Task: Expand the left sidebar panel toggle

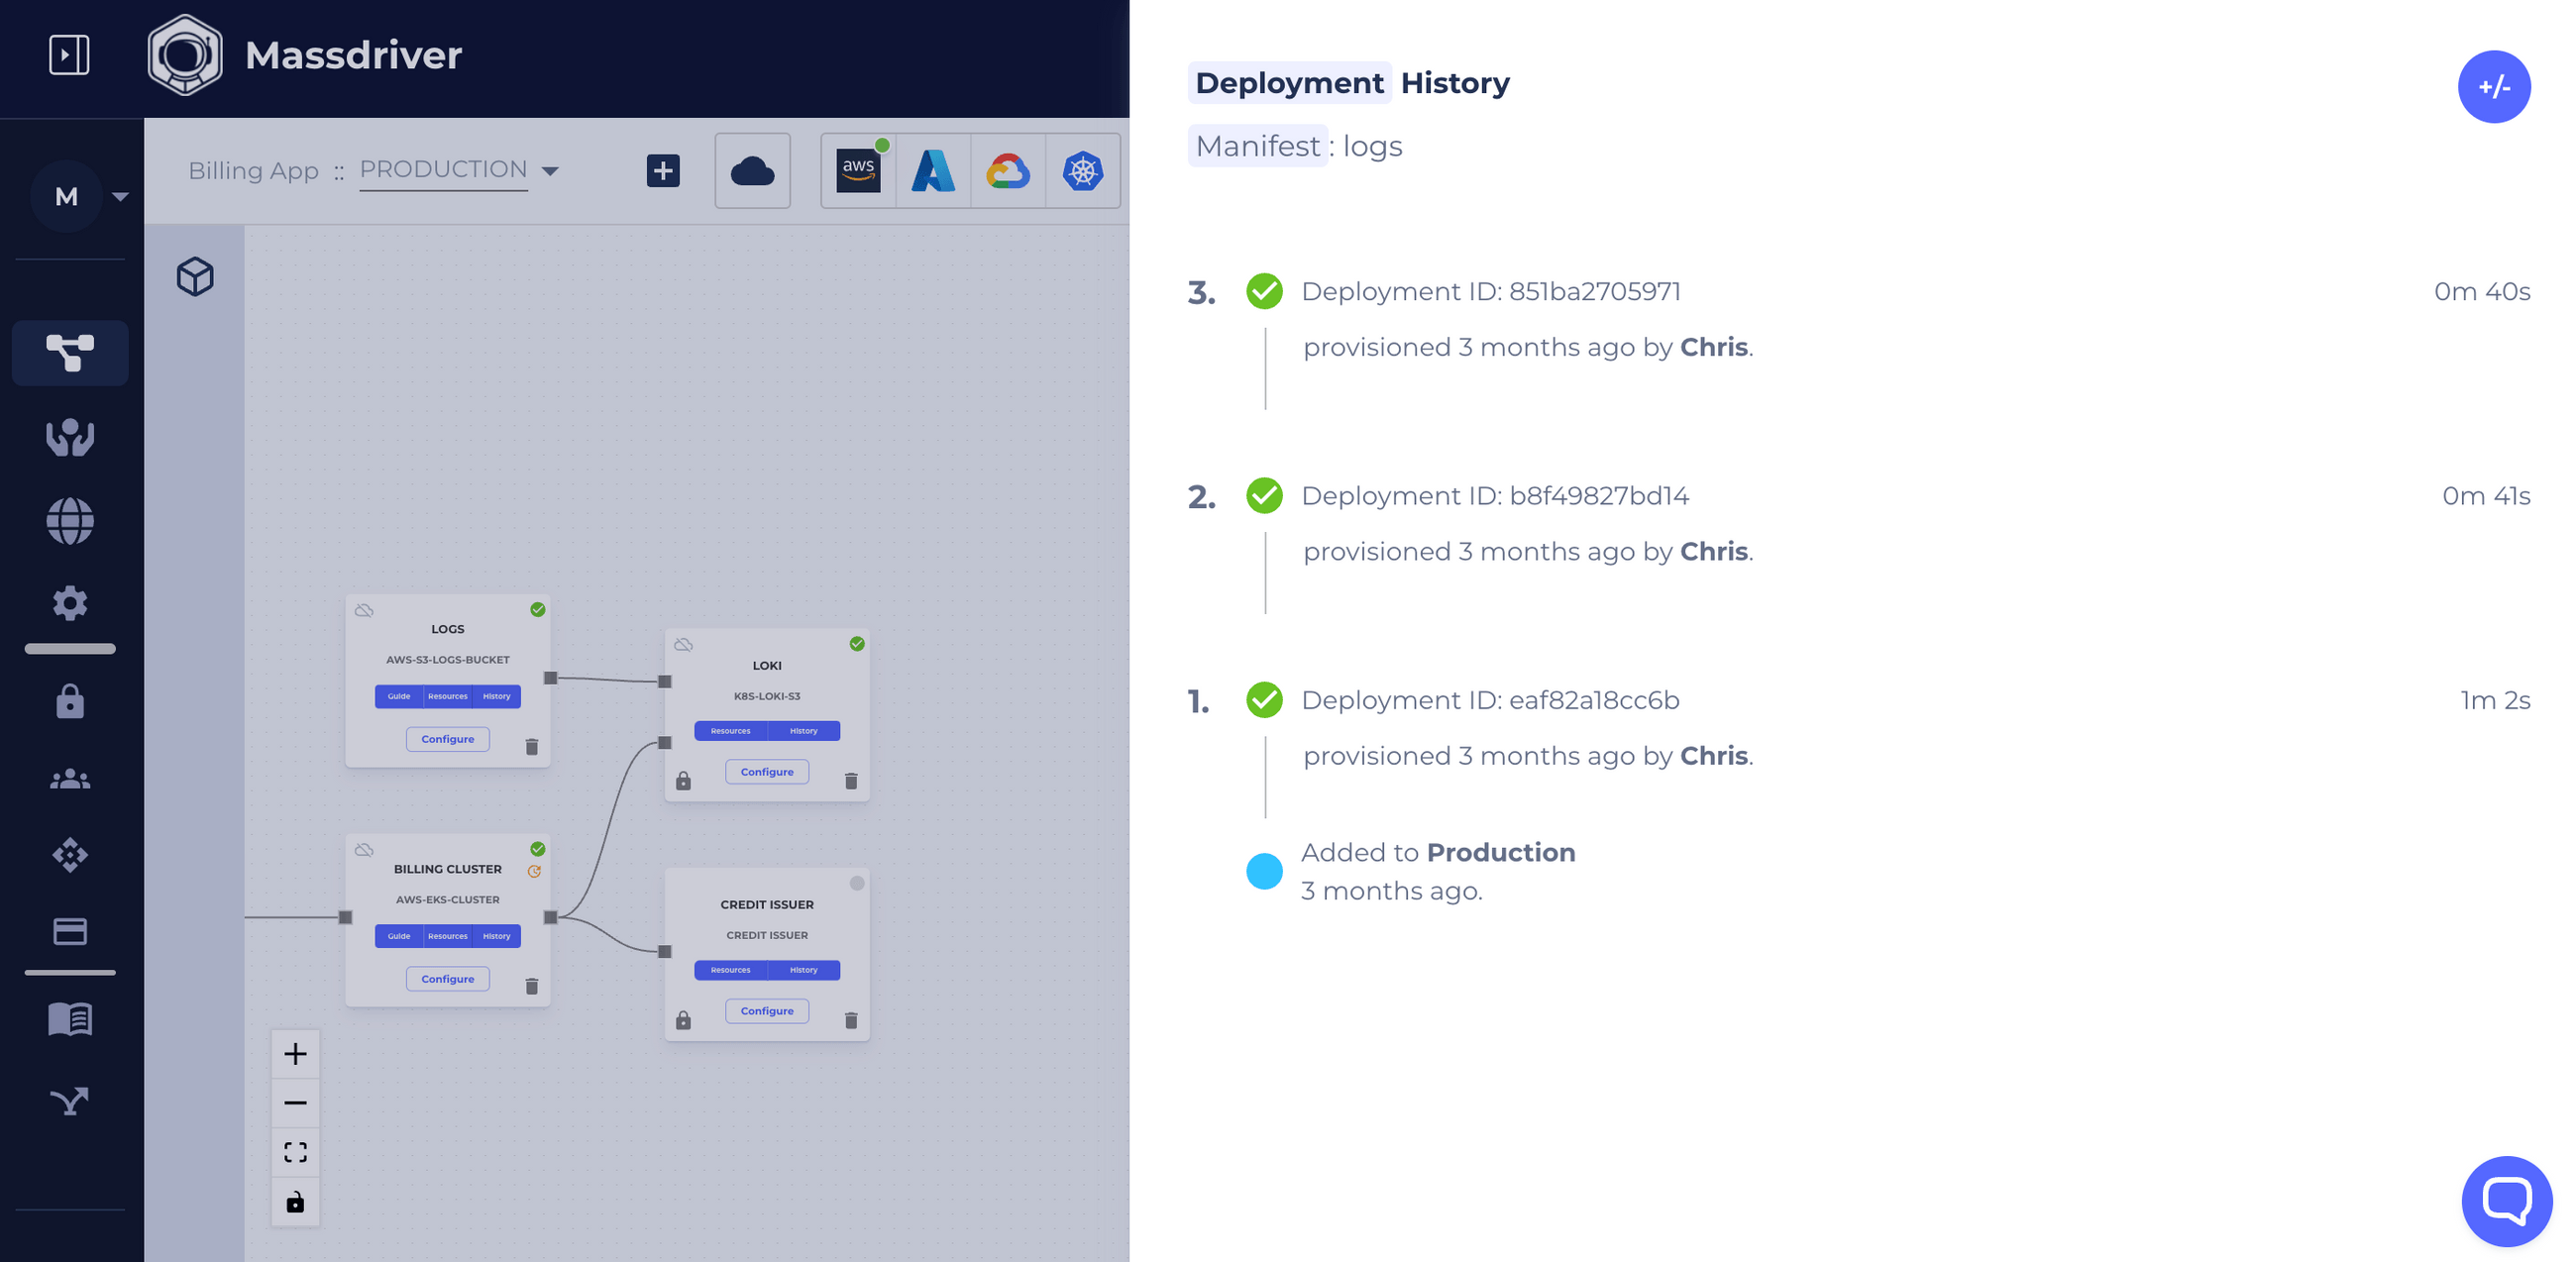Action: click(69, 55)
